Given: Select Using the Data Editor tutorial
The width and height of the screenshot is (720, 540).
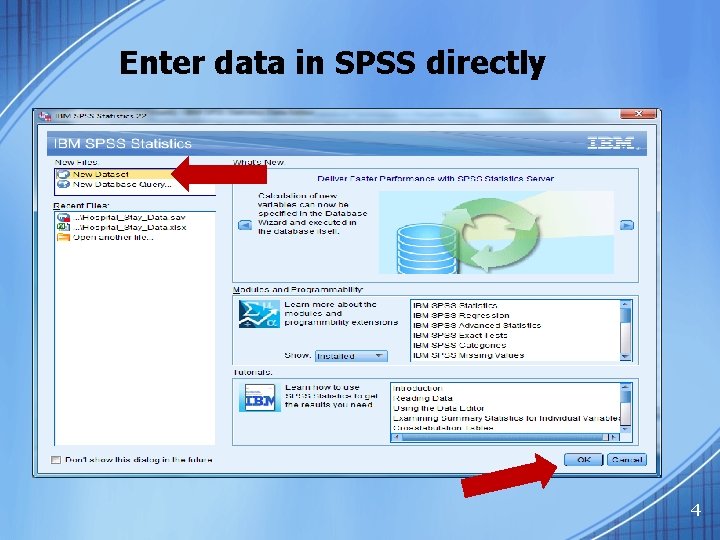Looking at the screenshot, I should [439, 409].
